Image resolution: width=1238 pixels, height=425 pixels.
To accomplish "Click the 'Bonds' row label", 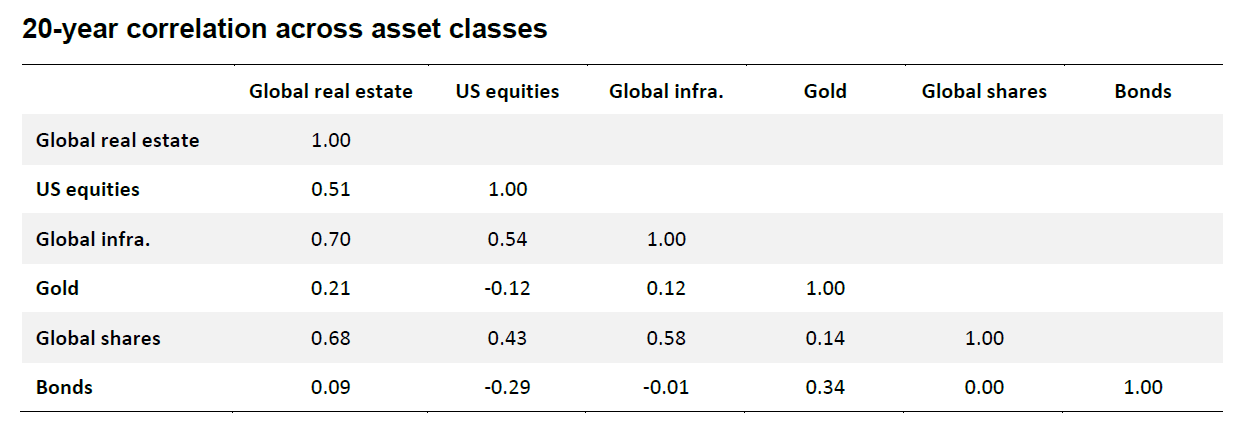I will 64,387.
